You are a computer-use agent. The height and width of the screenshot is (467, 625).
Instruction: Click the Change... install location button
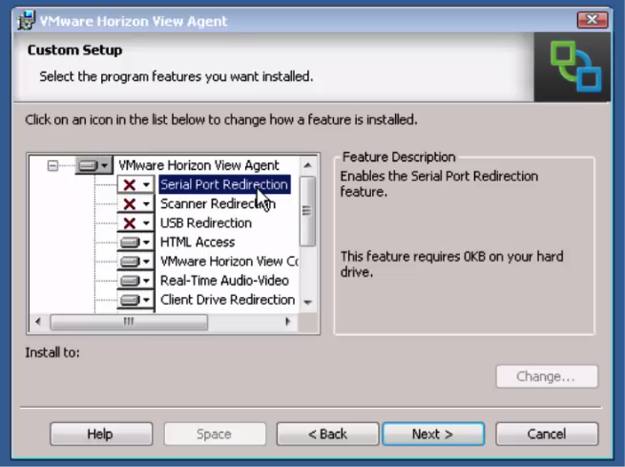547,377
